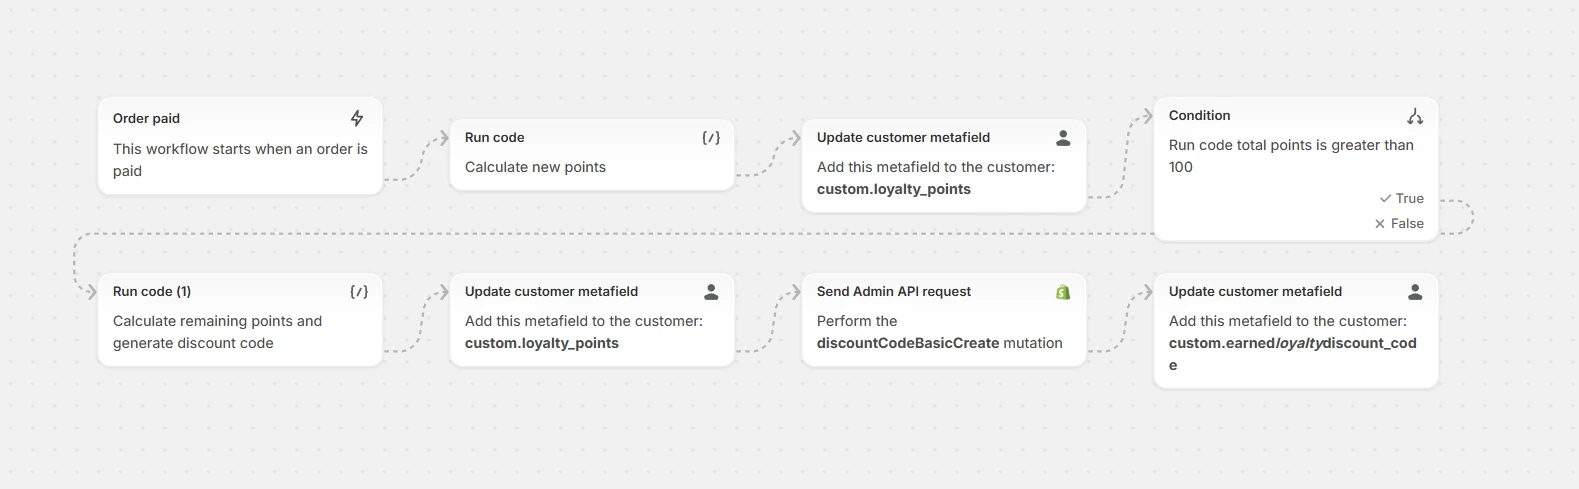Click the code braces icon beside Calculate new points
The height and width of the screenshot is (489, 1579).
point(711,138)
